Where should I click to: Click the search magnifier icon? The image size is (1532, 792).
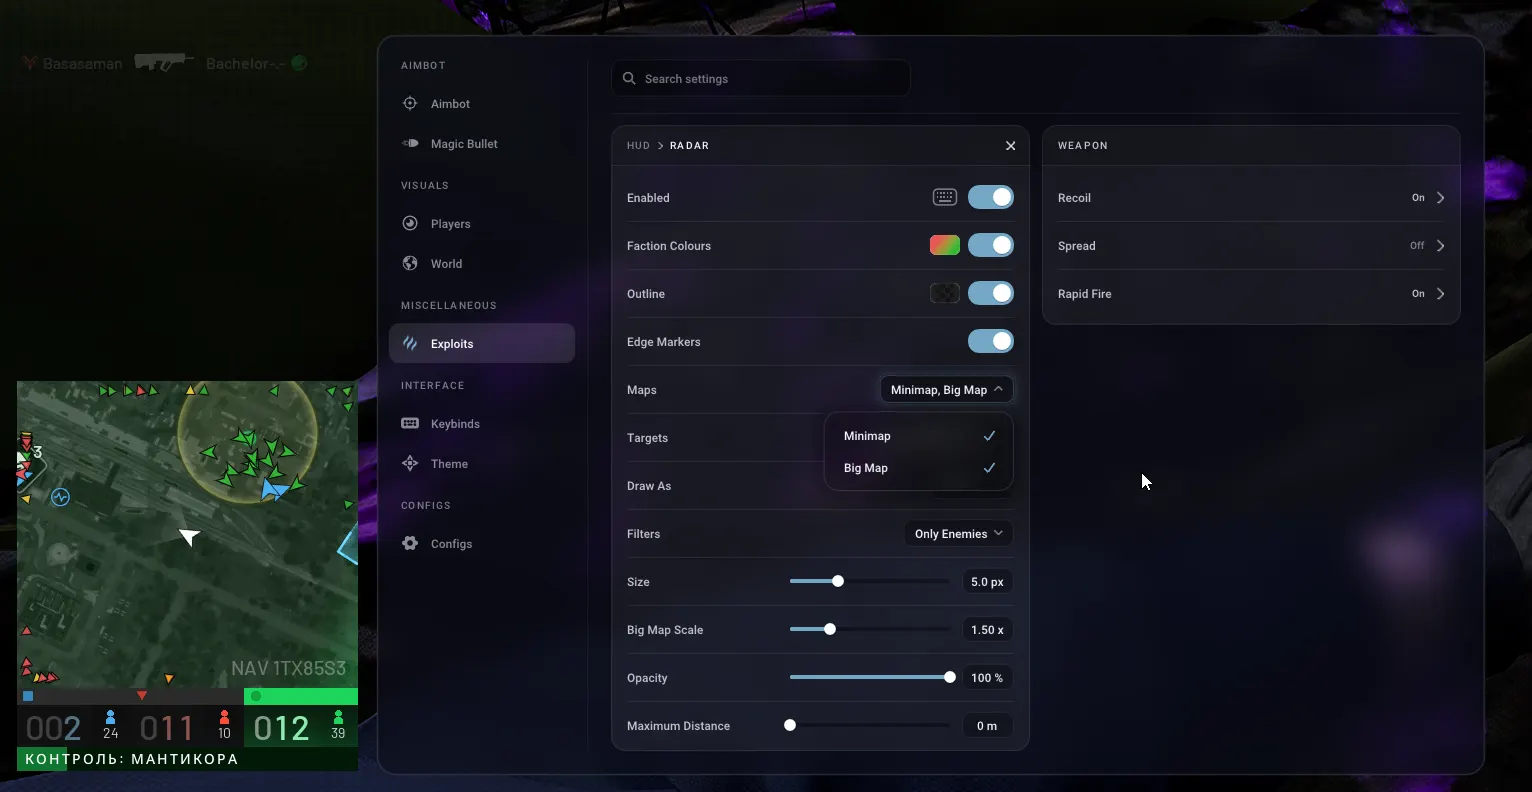click(629, 78)
